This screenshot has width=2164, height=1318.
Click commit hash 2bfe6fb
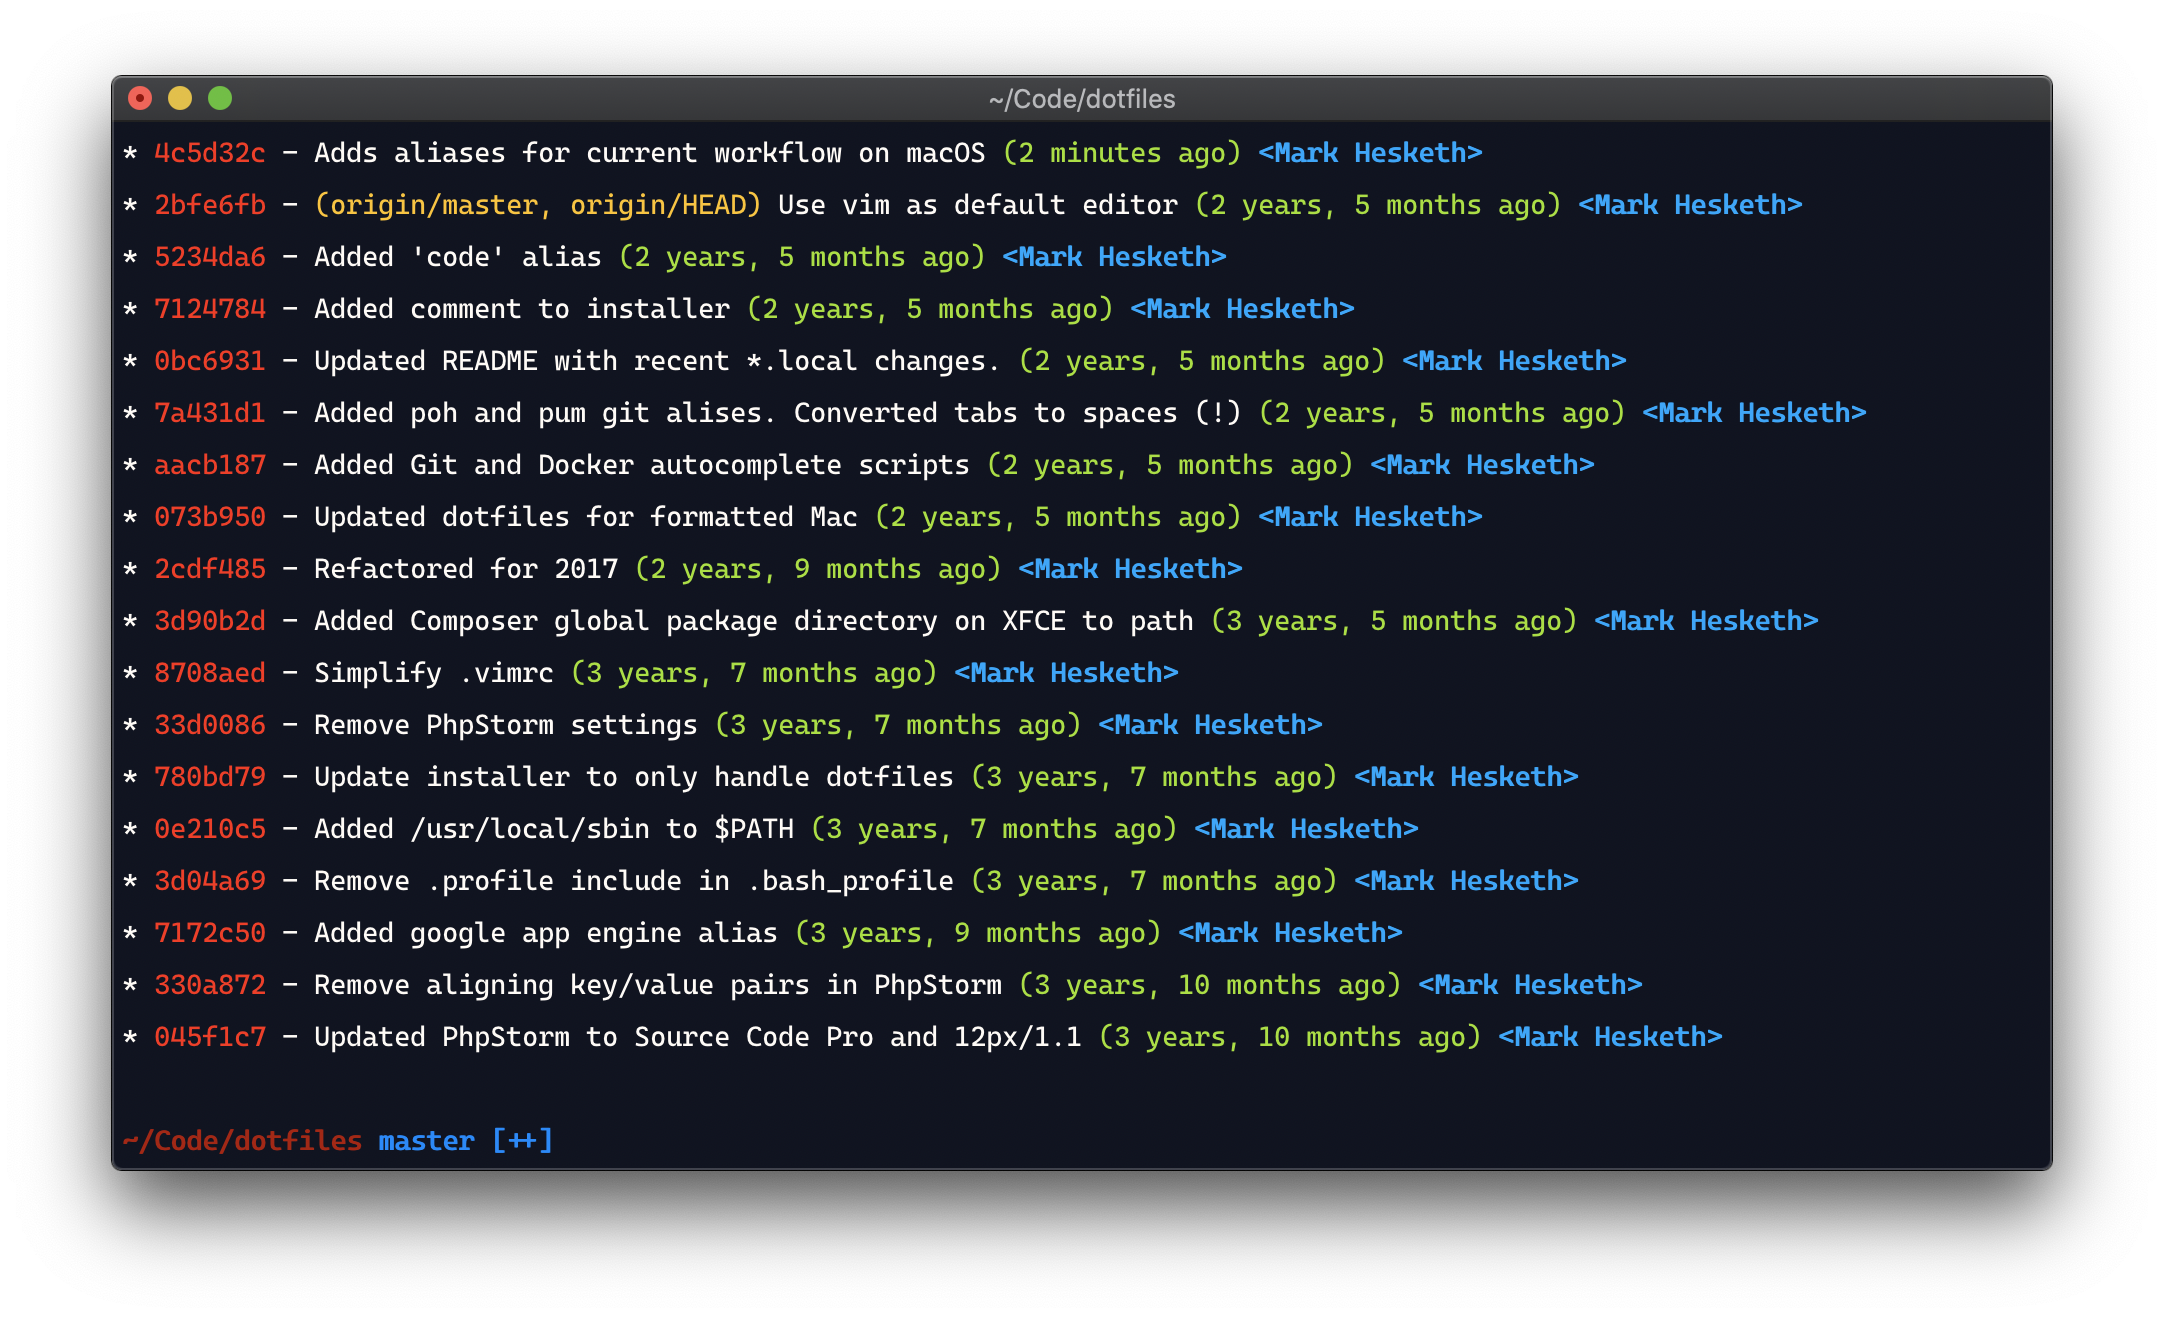click(210, 205)
